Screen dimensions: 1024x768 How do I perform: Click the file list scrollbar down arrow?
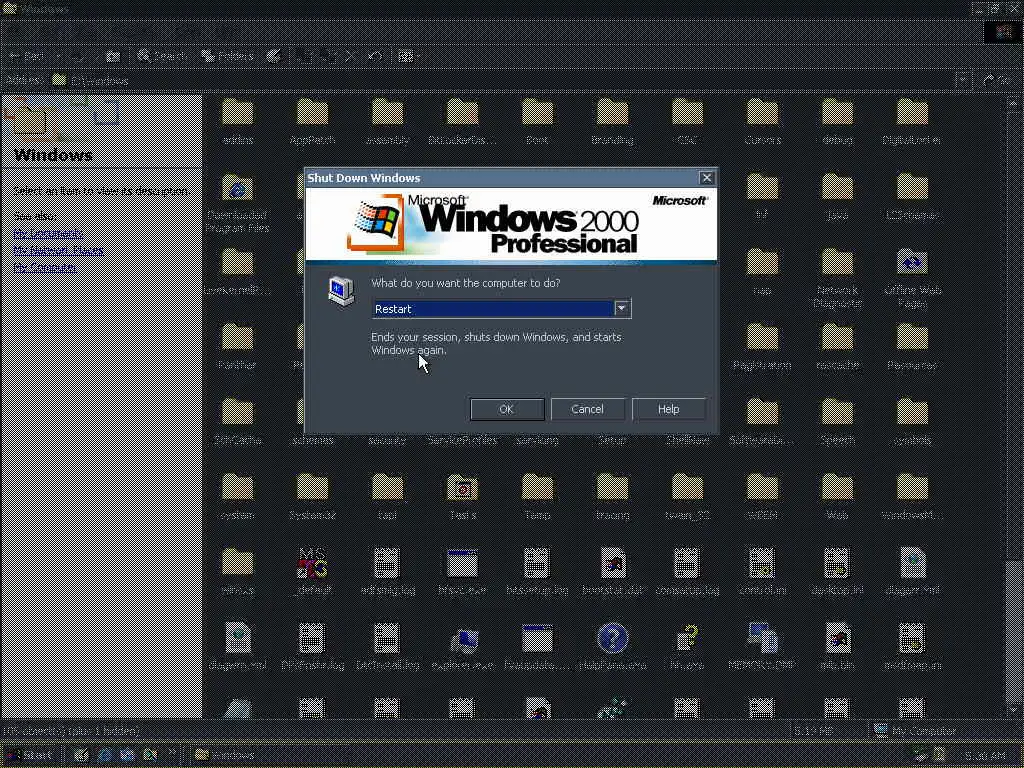click(x=1014, y=709)
